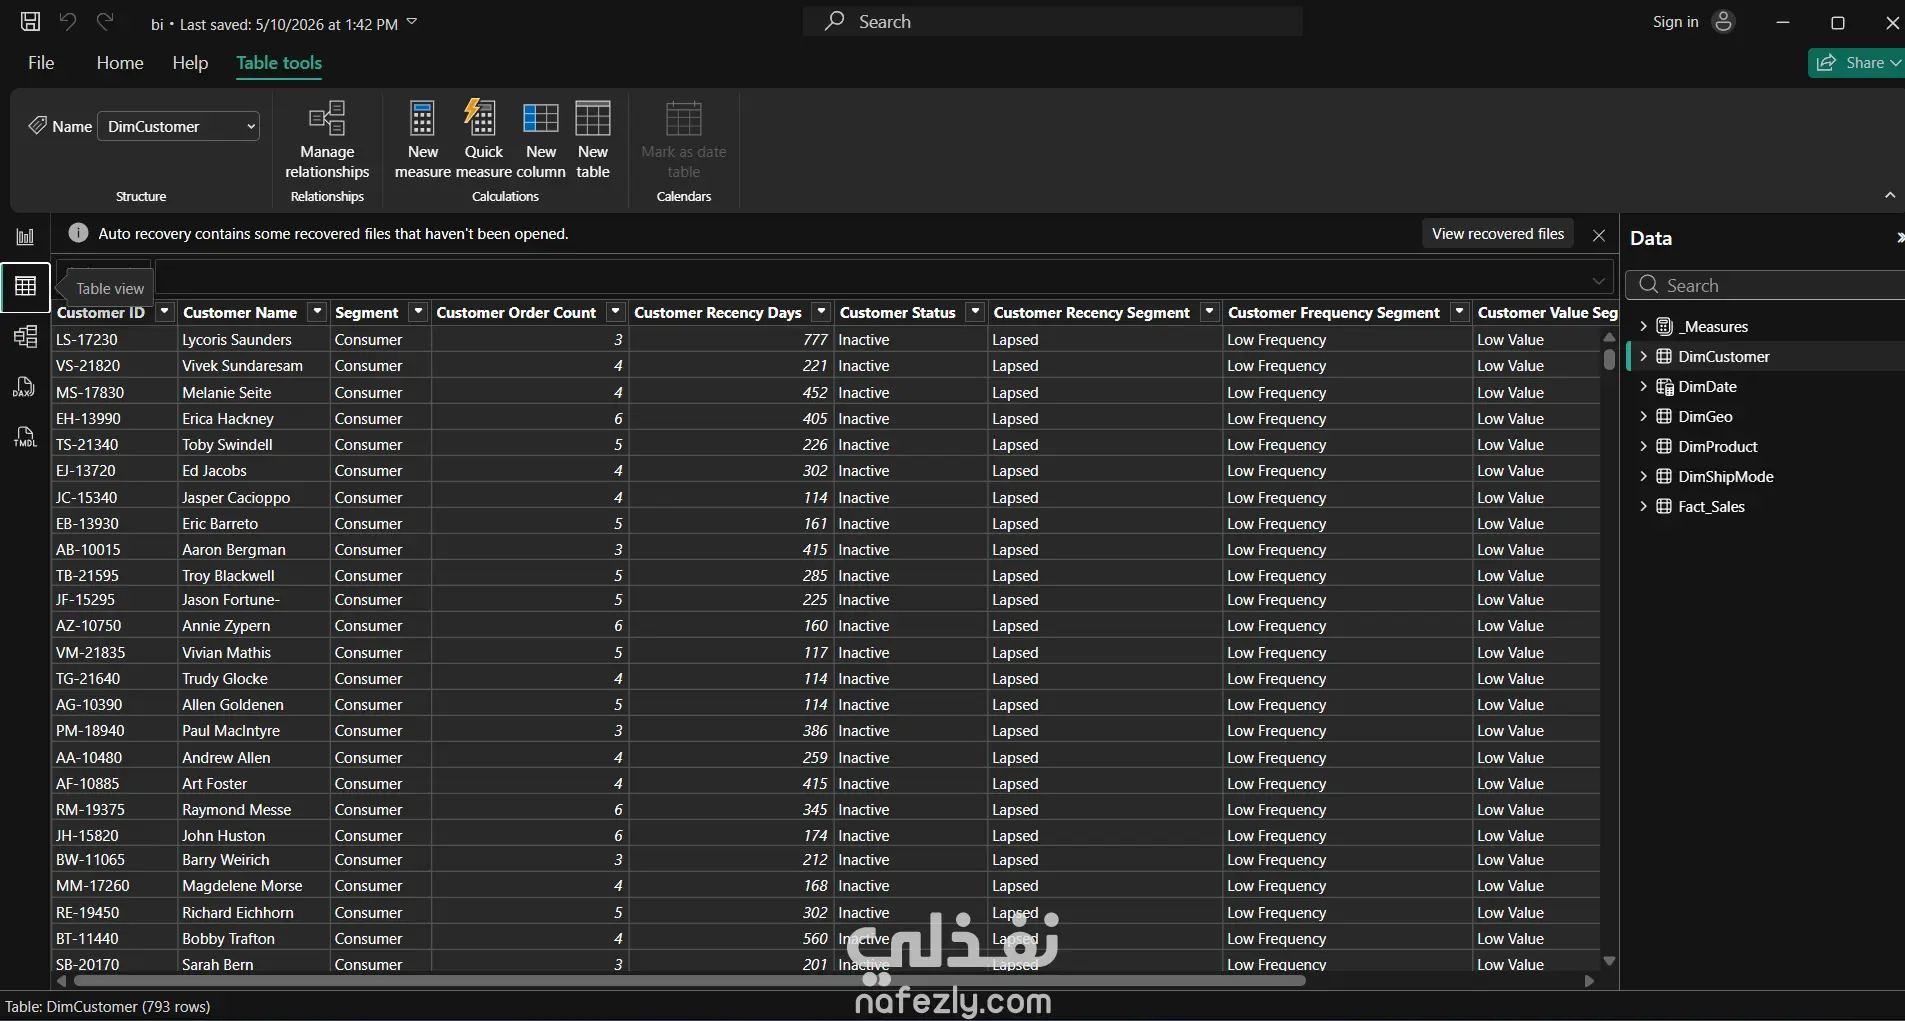Expand the Fact_Sales table
1905x1021 pixels.
(1643, 506)
